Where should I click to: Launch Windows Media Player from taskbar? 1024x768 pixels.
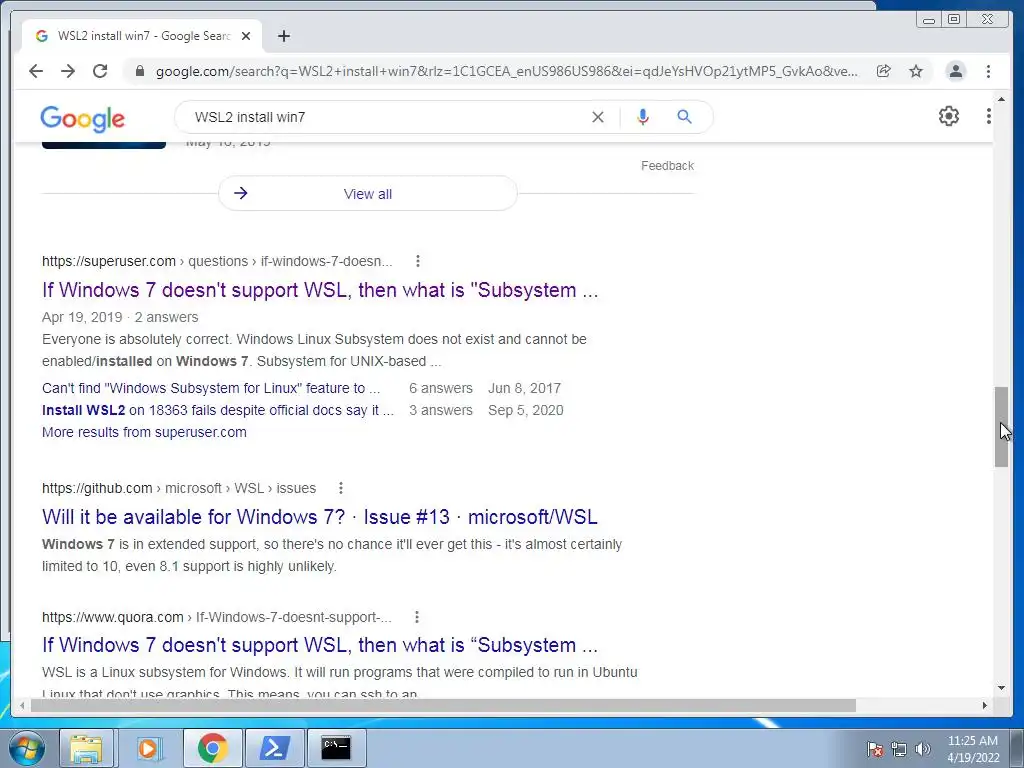(x=148, y=748)
